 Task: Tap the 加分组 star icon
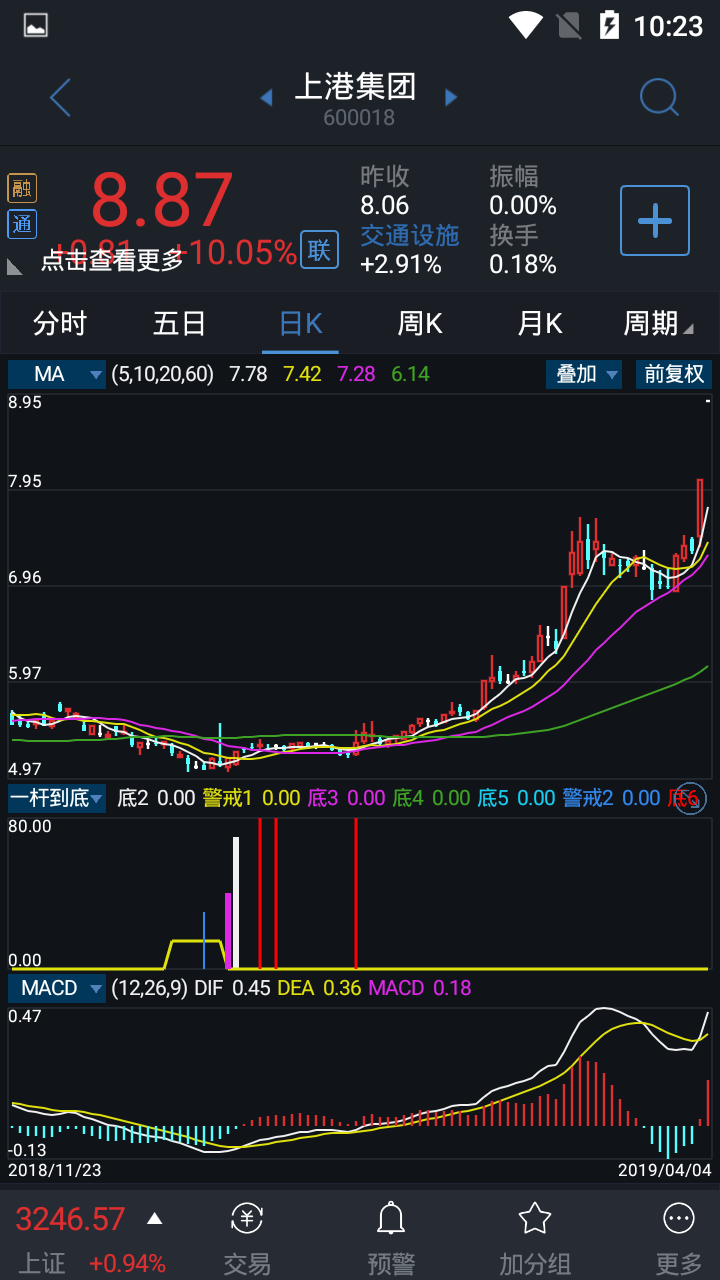point(535,1218)
